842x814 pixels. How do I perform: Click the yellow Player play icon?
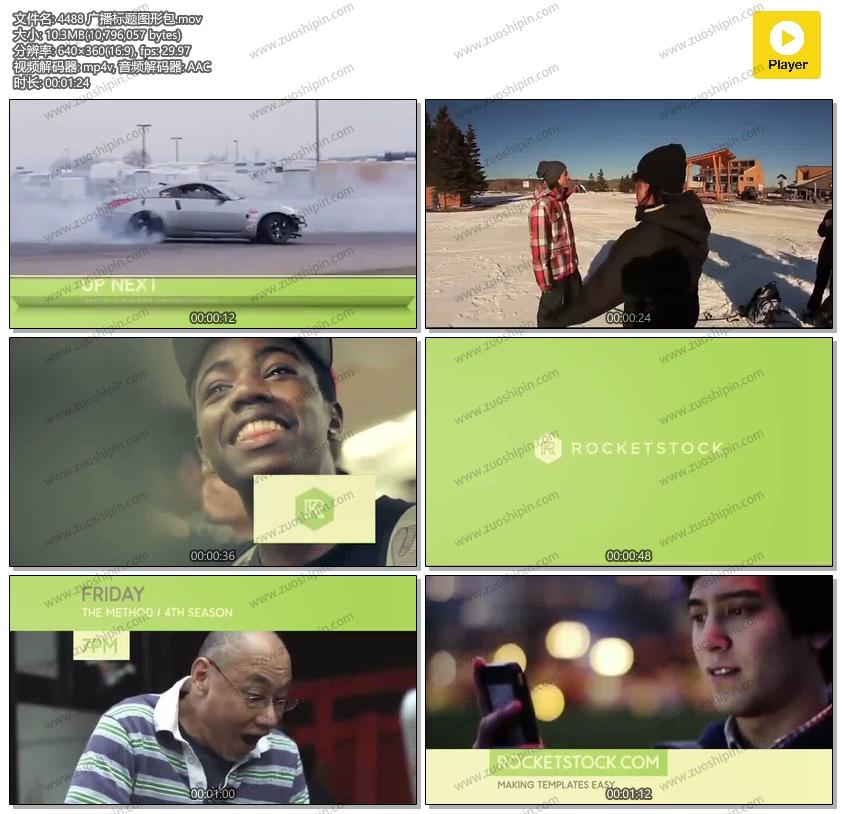786,39
